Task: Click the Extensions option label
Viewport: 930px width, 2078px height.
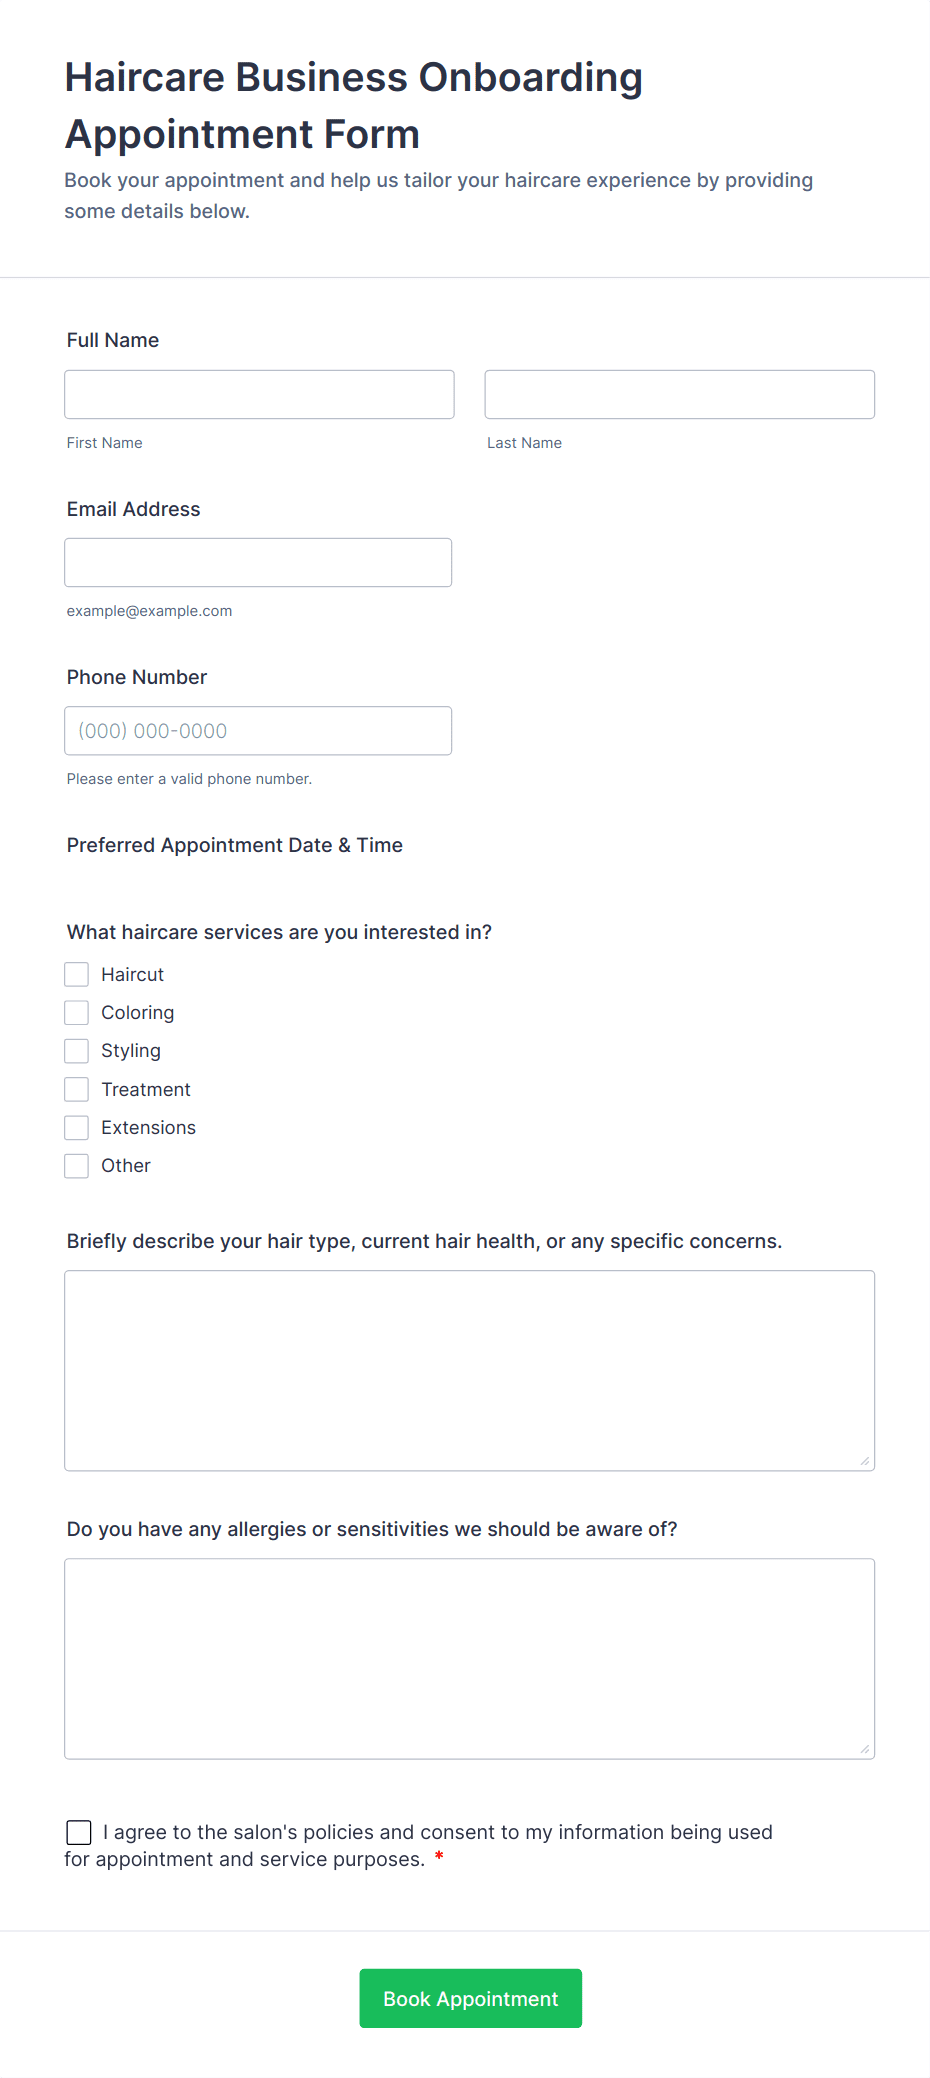Action: [148, 1127]
